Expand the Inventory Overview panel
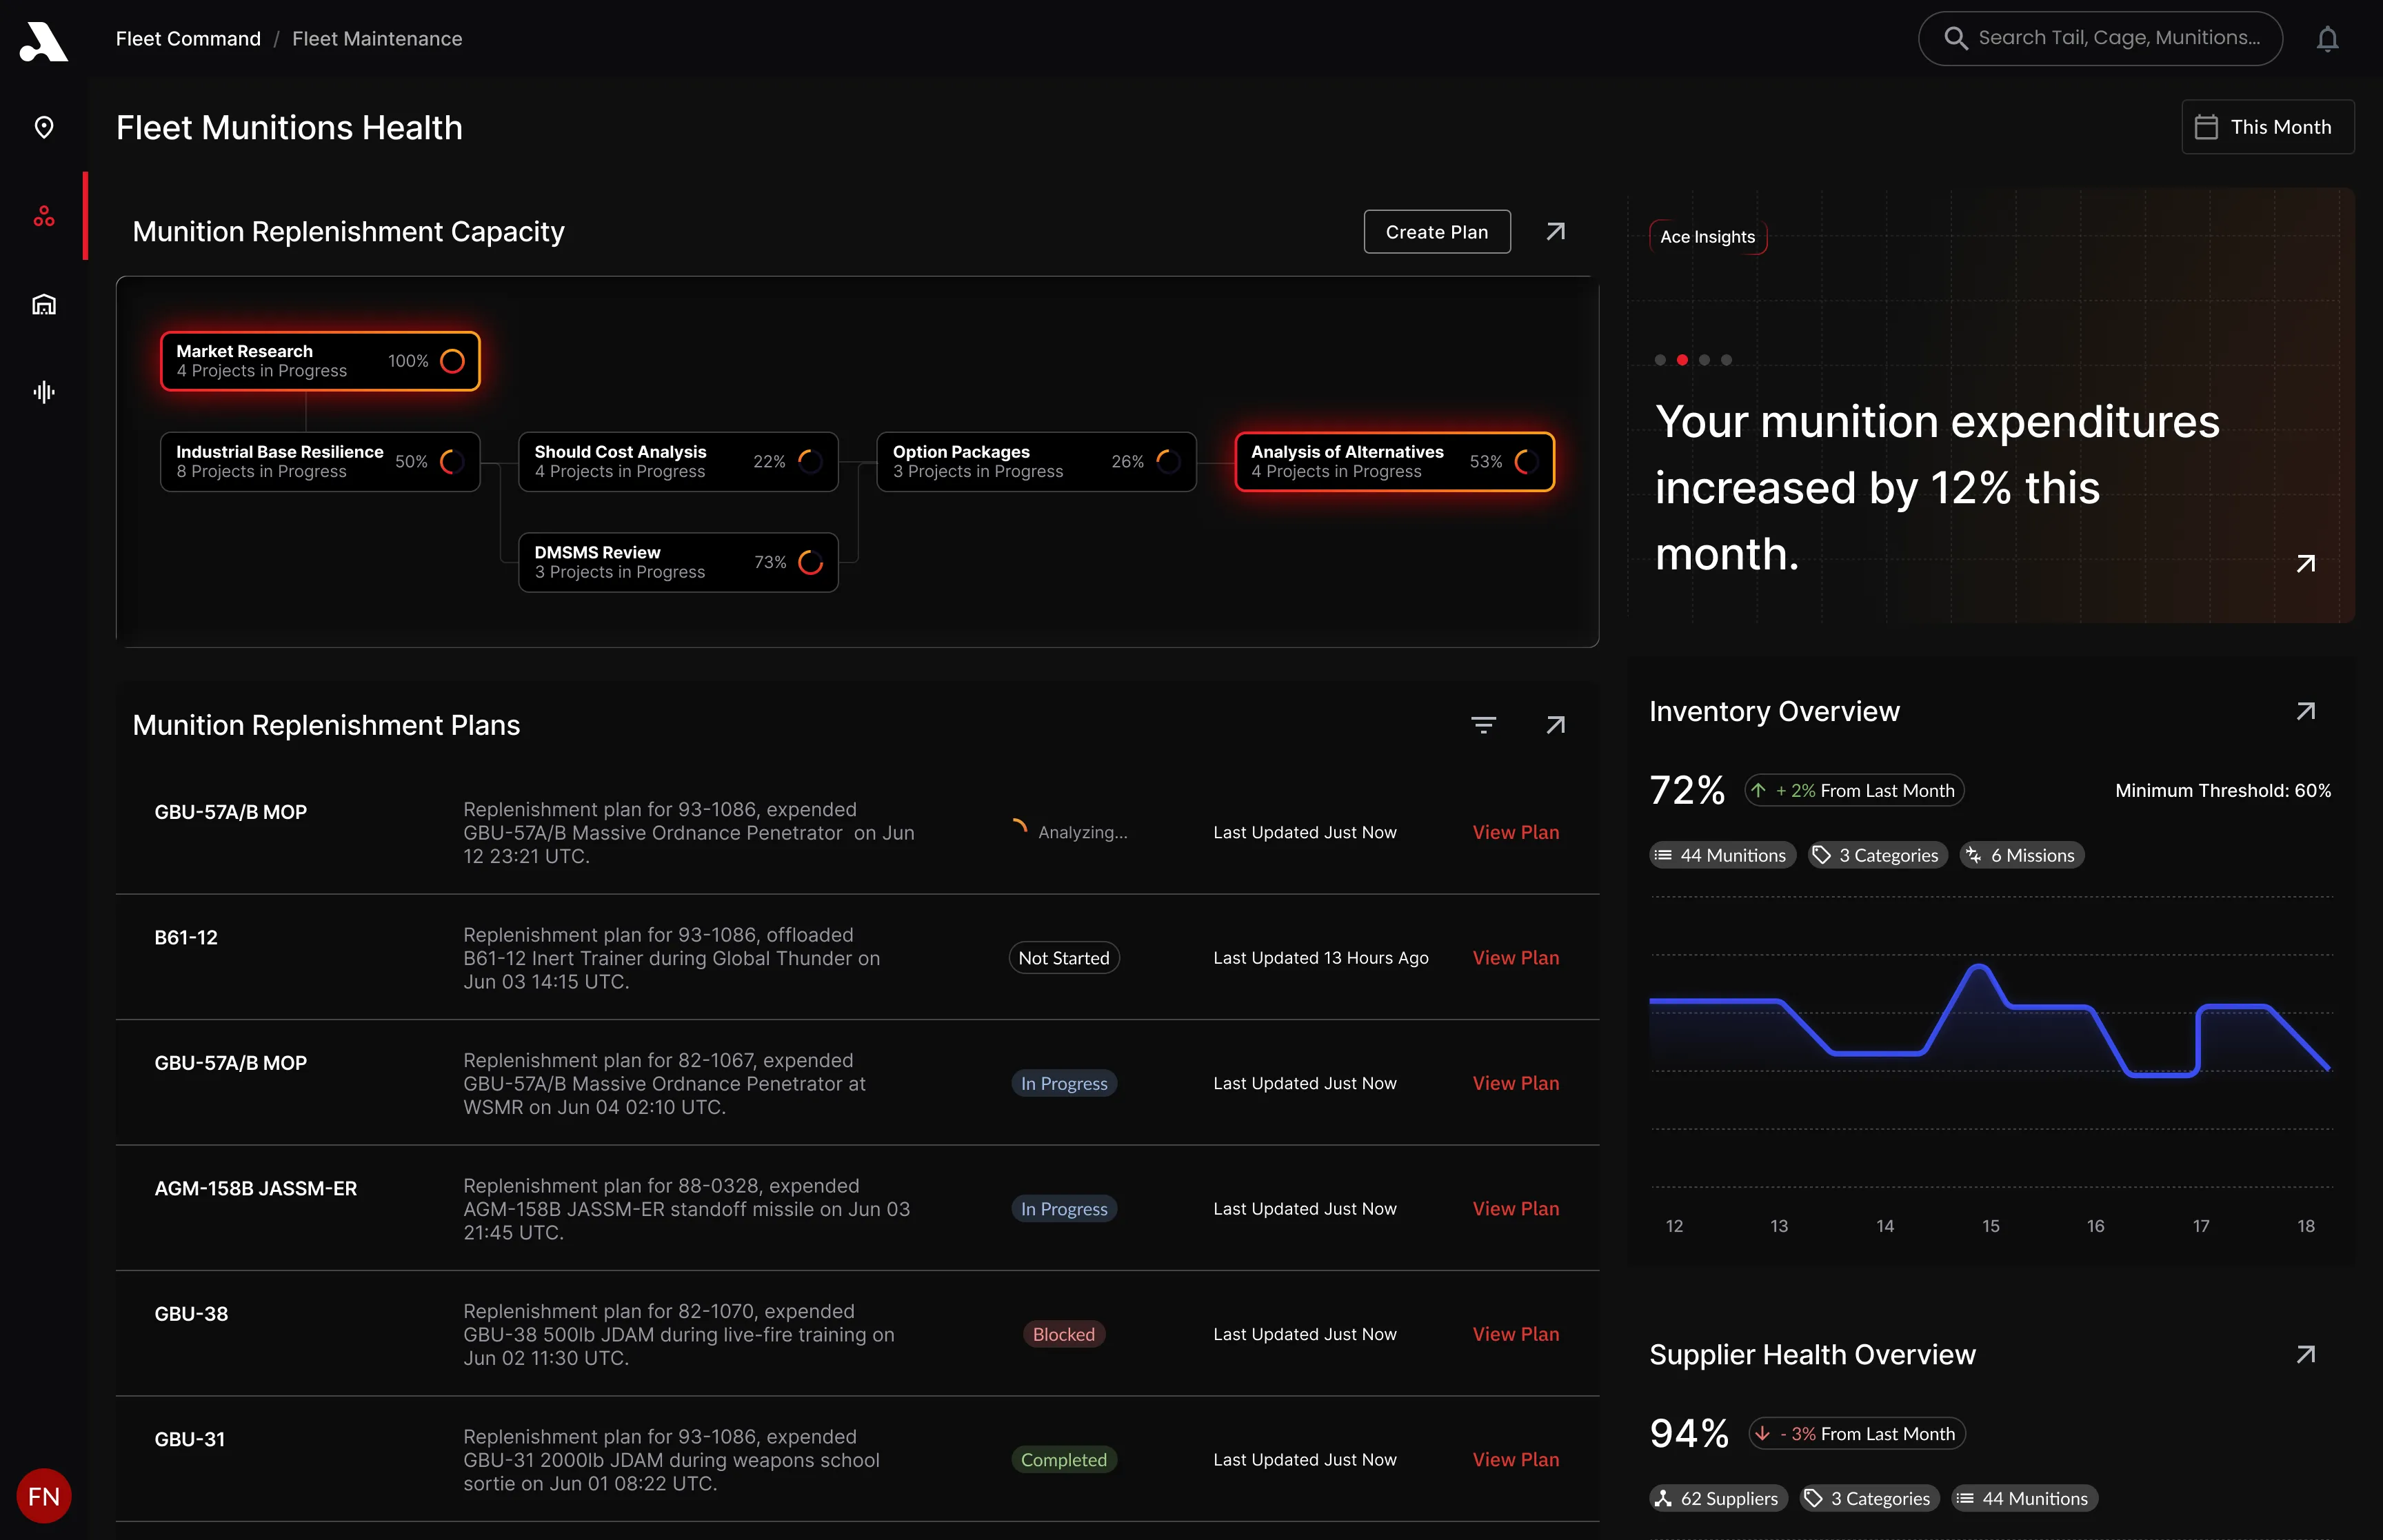Image resolution: width=2383 pixels, height=1540 pixels. pyautogui.click(x=2306, y=711)
